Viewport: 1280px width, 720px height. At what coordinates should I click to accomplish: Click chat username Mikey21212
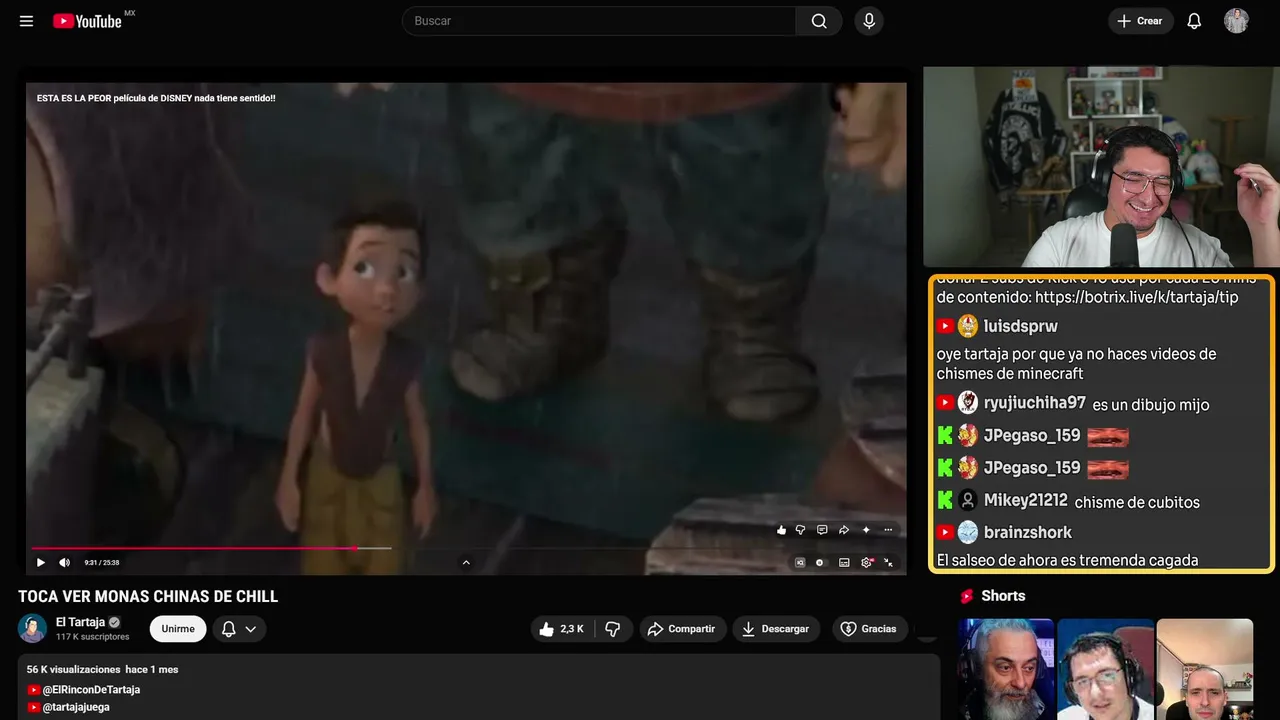(1025, 500)
